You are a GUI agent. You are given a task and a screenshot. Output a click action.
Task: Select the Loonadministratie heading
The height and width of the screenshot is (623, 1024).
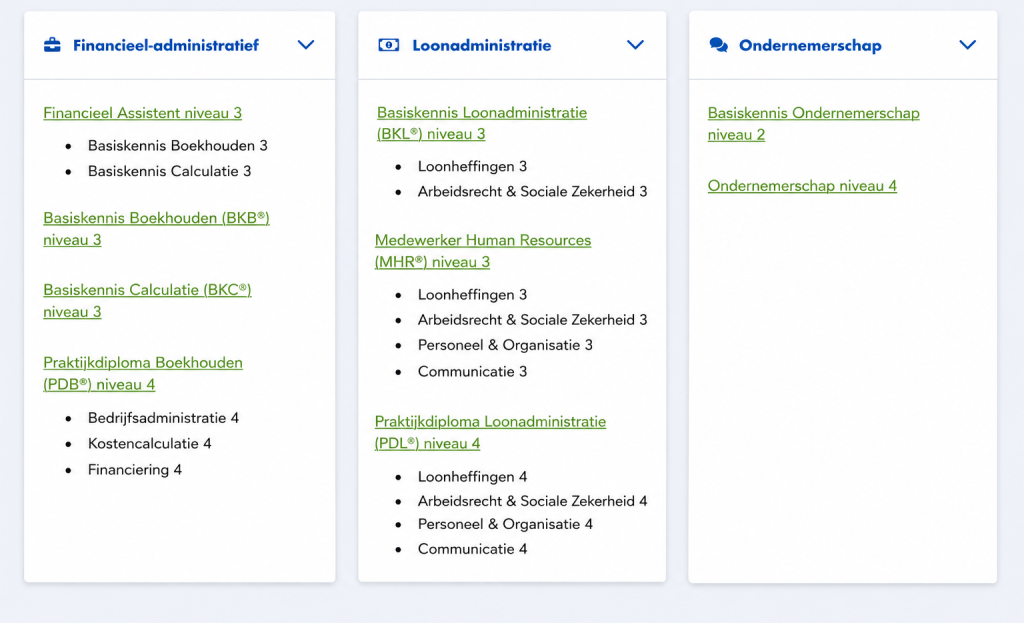tap(482, 45)
